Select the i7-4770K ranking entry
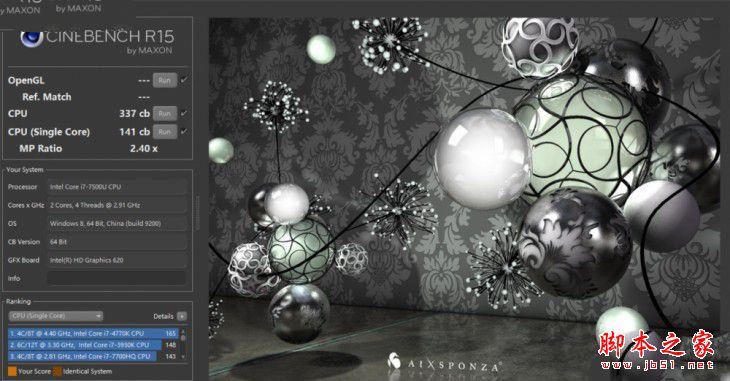This screenshot has height=381, width=730. tap(93, 333)
